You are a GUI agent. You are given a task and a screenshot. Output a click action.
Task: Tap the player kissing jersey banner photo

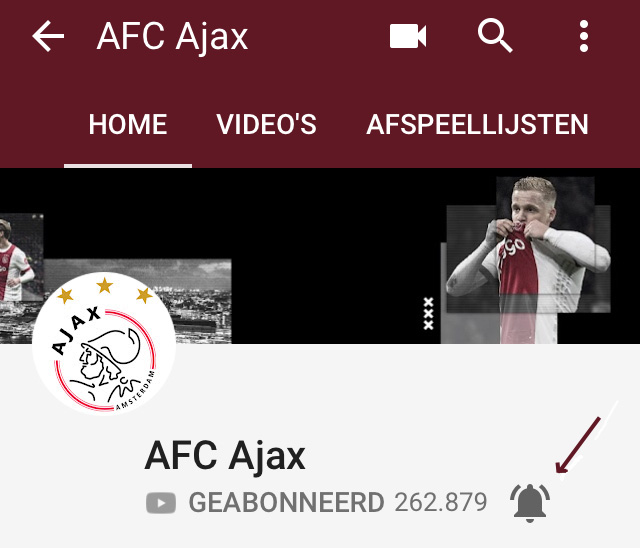(528, 260)
